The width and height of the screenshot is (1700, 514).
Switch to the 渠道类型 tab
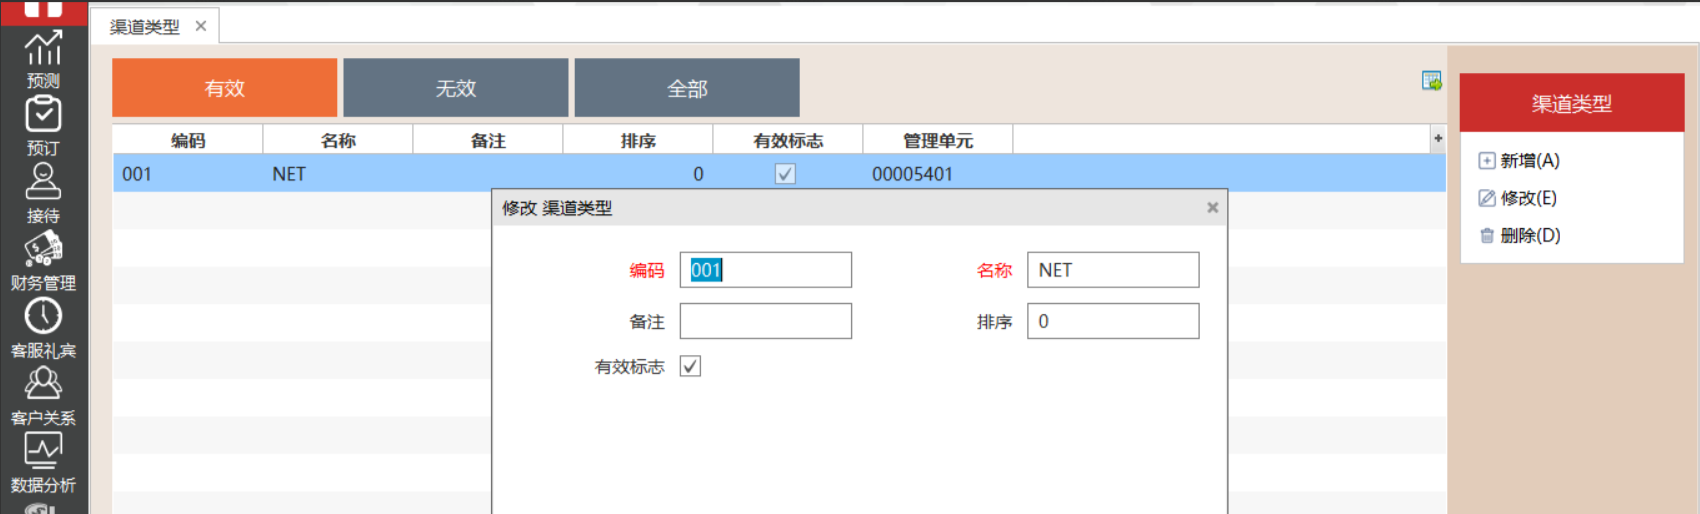coord(145,27)
